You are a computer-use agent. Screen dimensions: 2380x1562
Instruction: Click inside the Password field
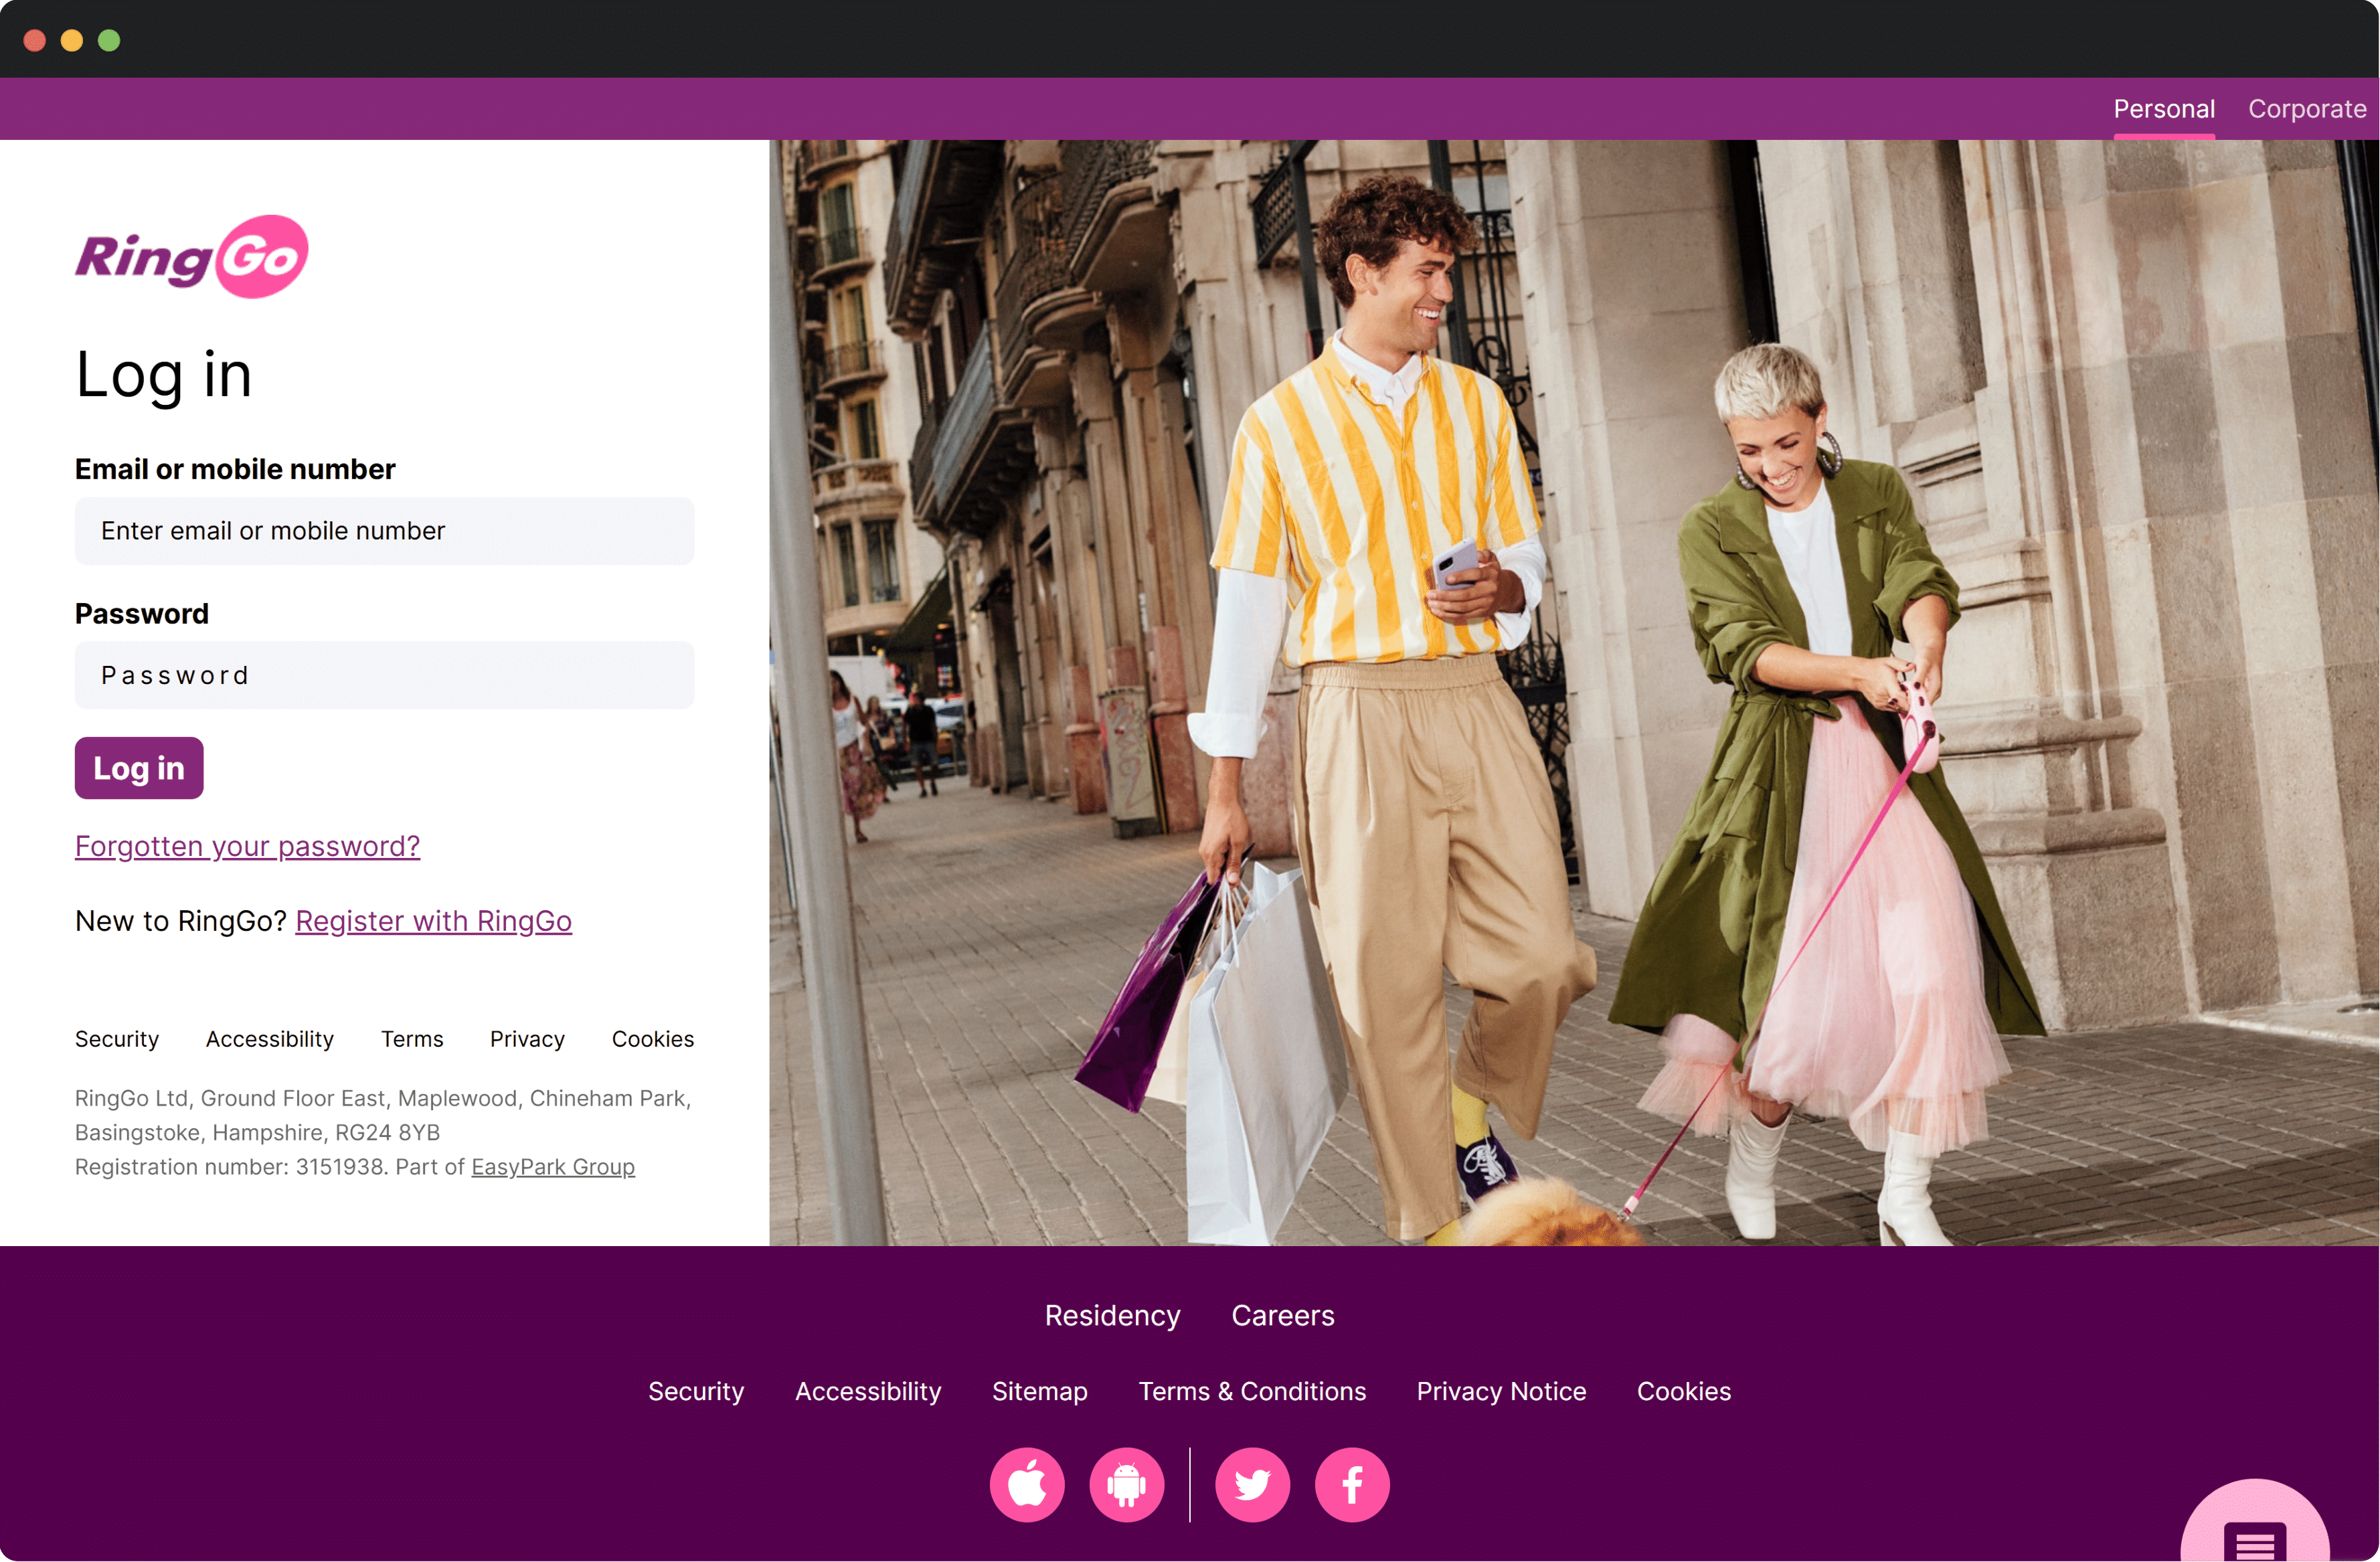[384, 675]
